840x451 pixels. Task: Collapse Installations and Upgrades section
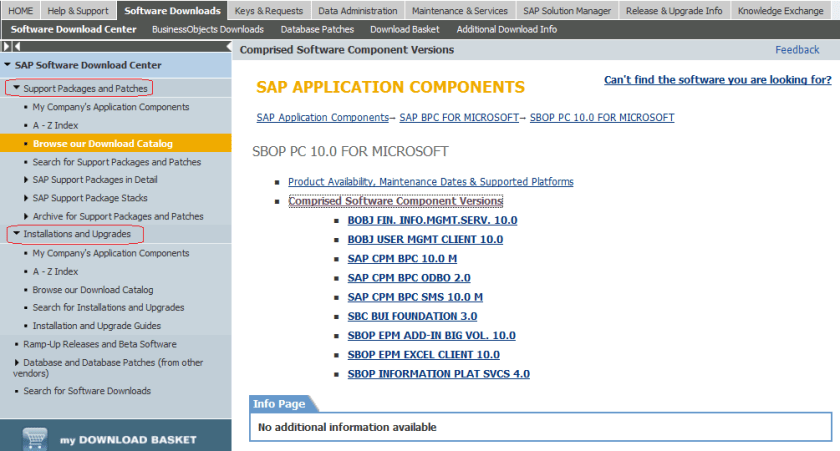pyautogui.click(x=17, y=234)
